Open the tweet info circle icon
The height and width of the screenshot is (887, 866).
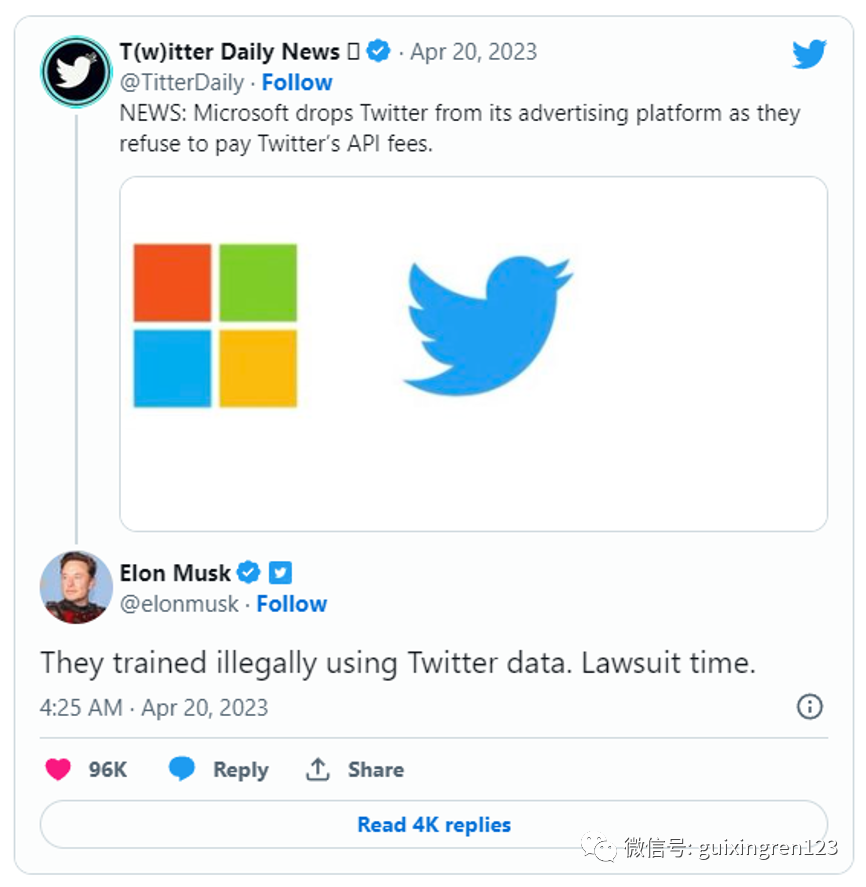809,707
